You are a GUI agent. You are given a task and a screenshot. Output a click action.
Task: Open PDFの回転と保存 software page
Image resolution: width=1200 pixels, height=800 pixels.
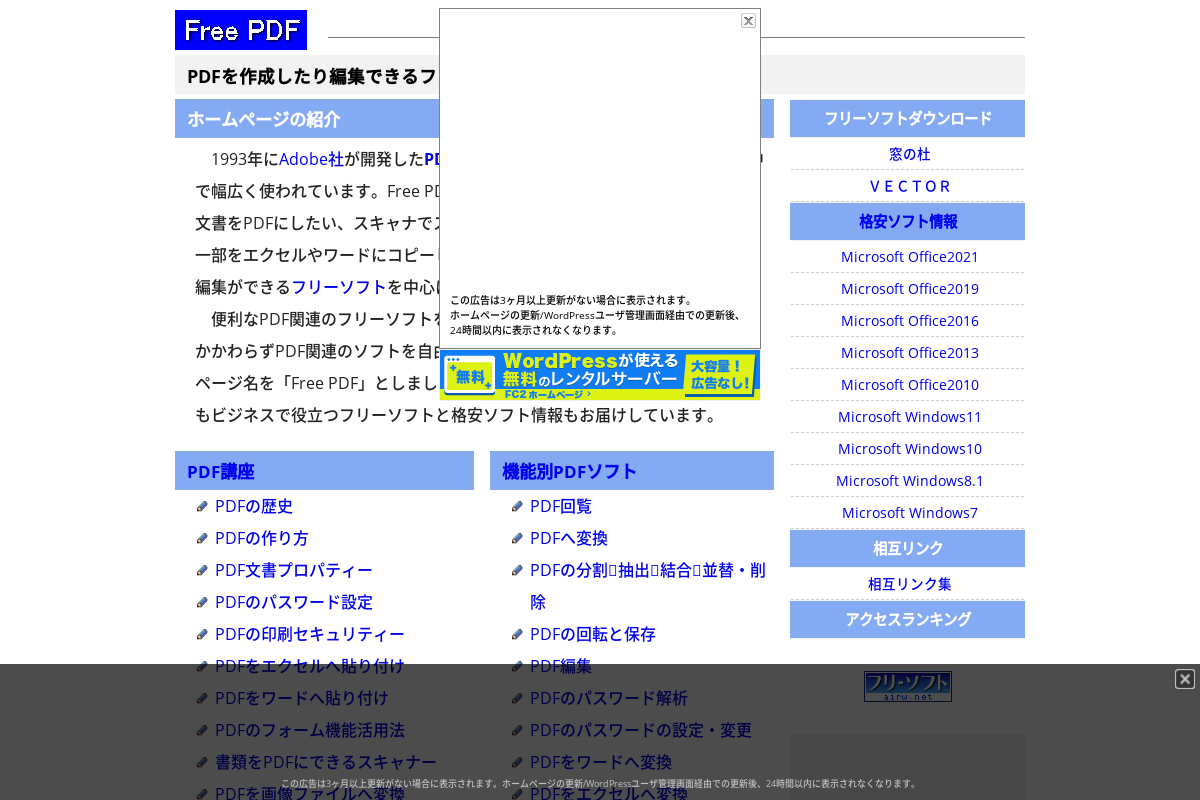click(x=593, y=634)
